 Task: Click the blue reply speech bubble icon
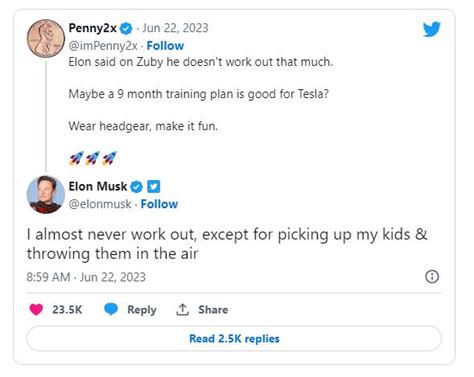(111, 309)
